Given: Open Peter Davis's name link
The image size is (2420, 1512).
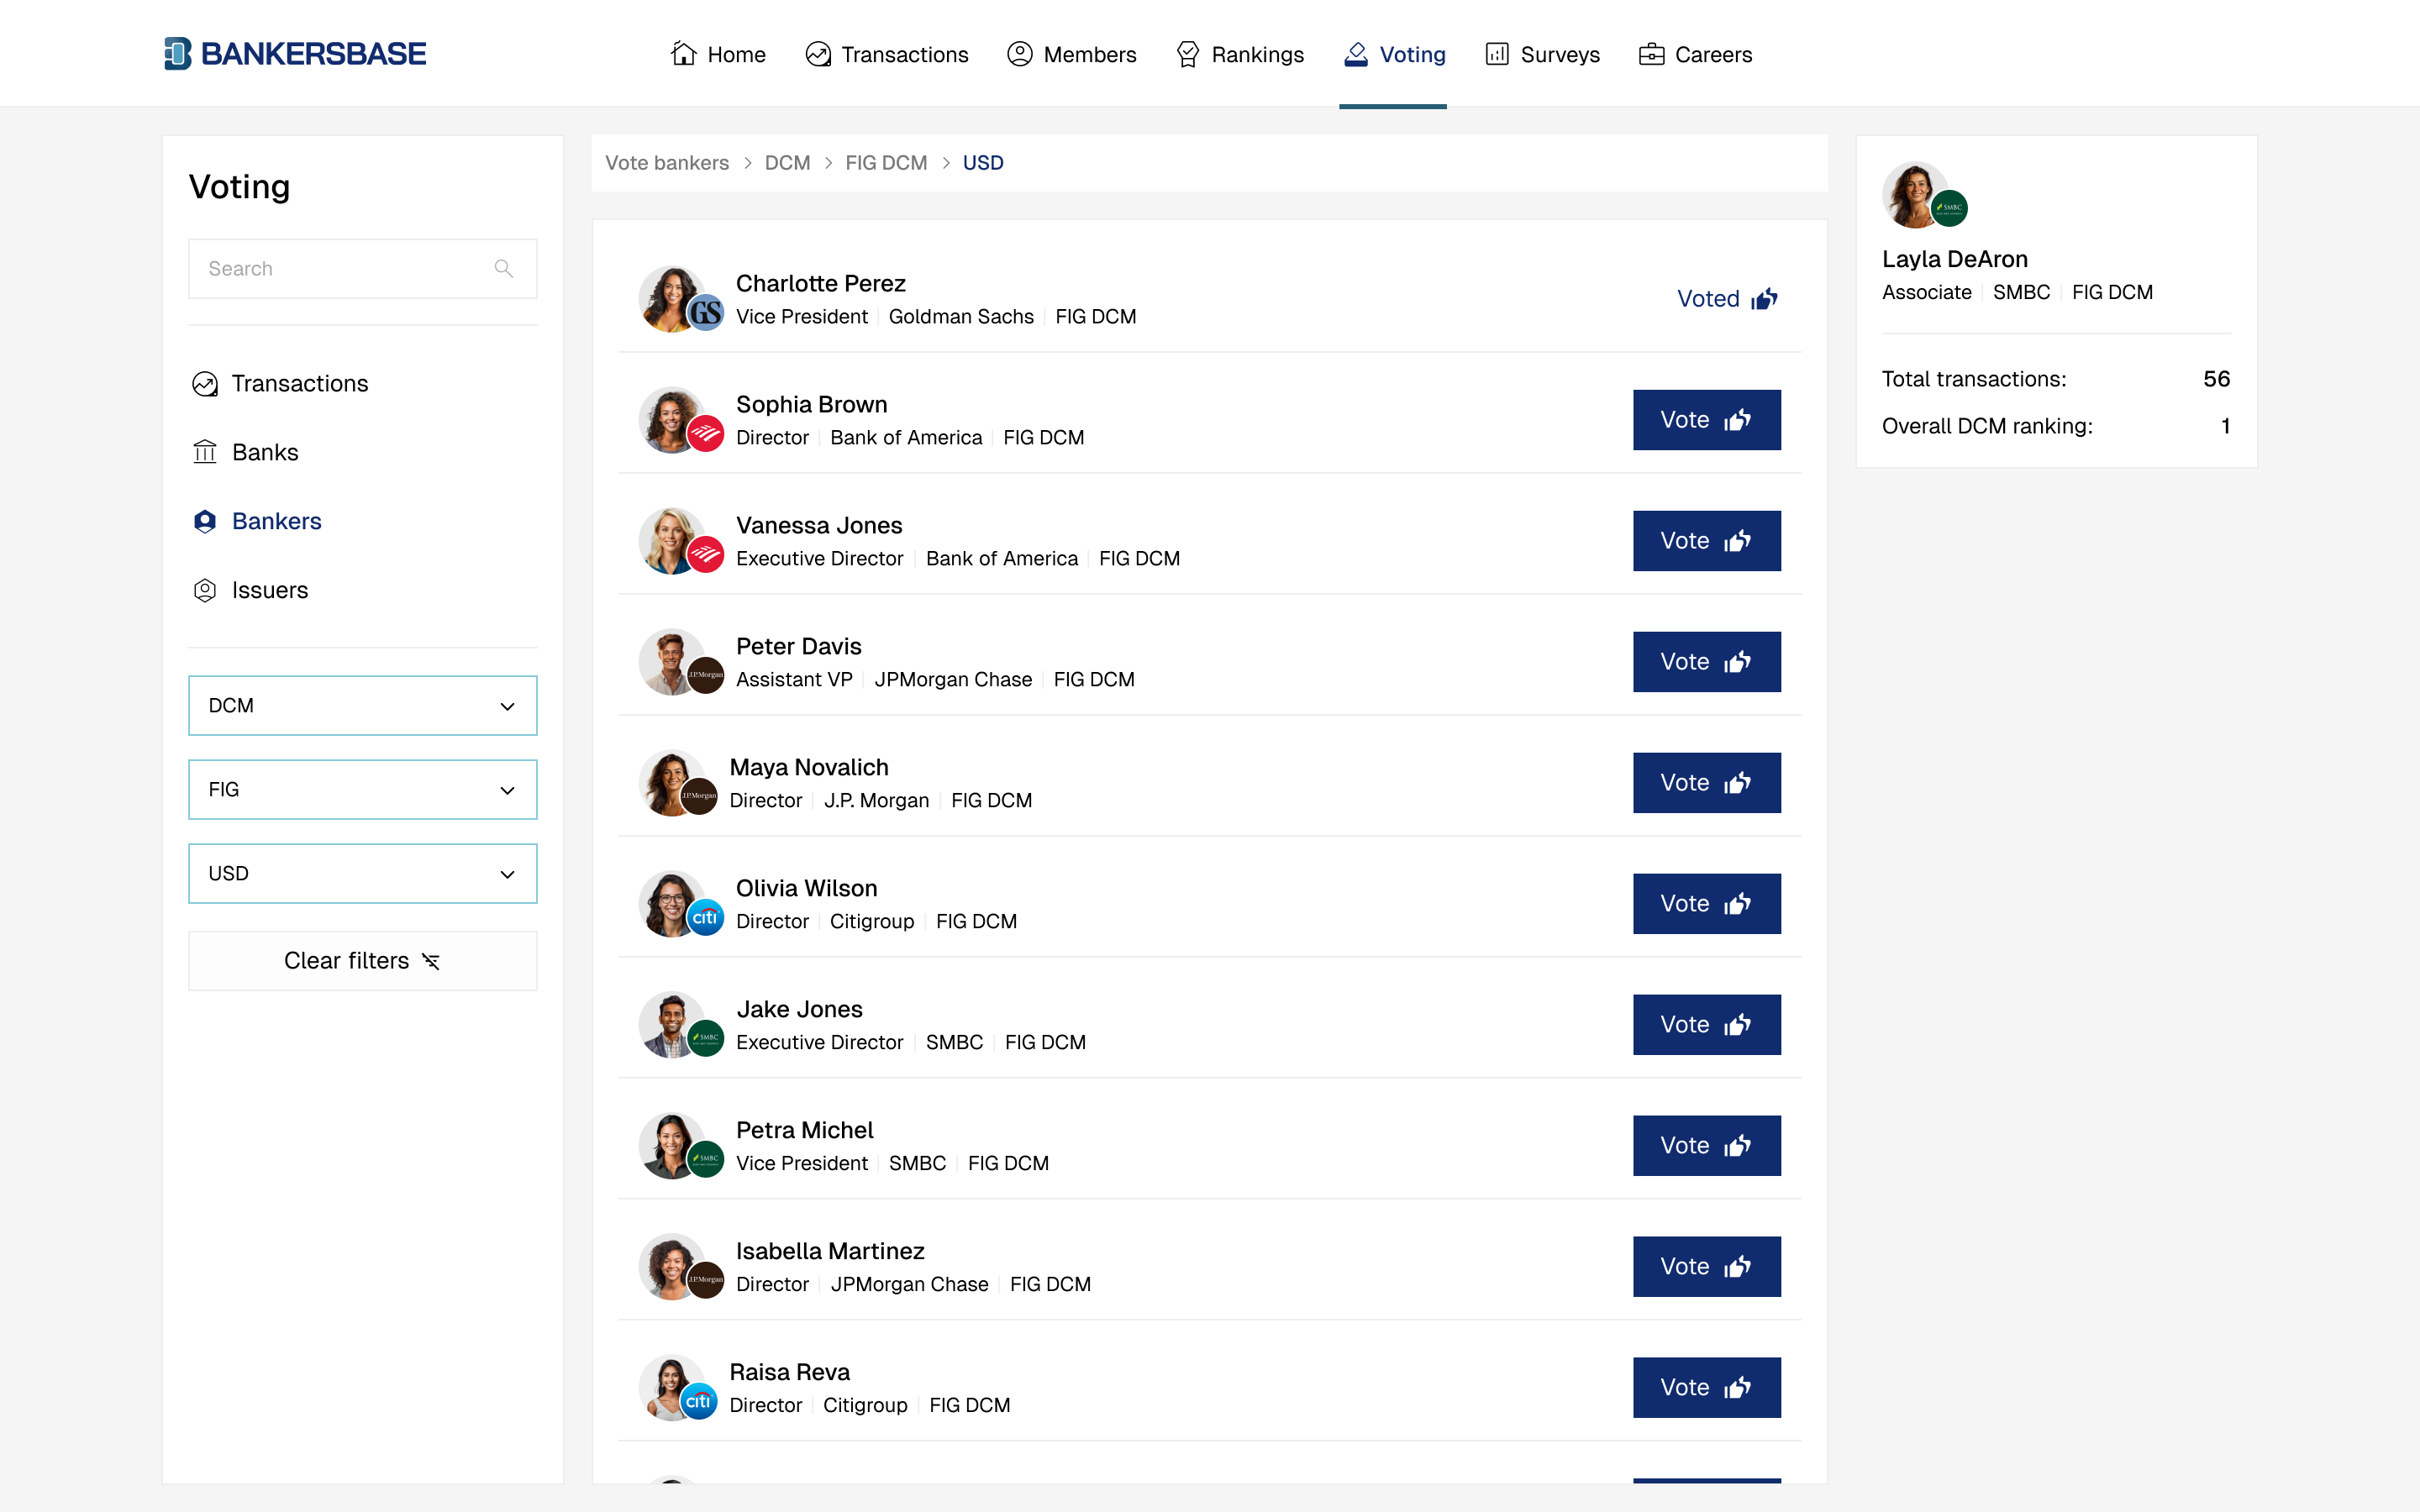Looking at the screenshot, I should point(799,646).
